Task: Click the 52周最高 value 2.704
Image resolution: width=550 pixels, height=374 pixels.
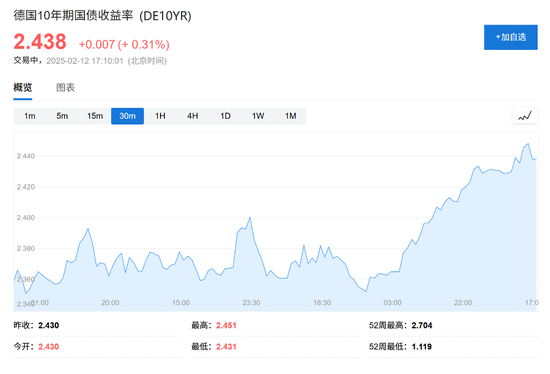Action: pyautogui.click(x=422, y=325)
